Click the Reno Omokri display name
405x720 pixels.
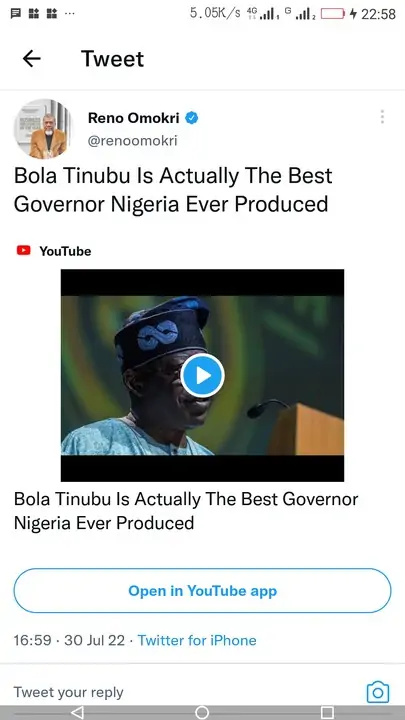[134, 118]
